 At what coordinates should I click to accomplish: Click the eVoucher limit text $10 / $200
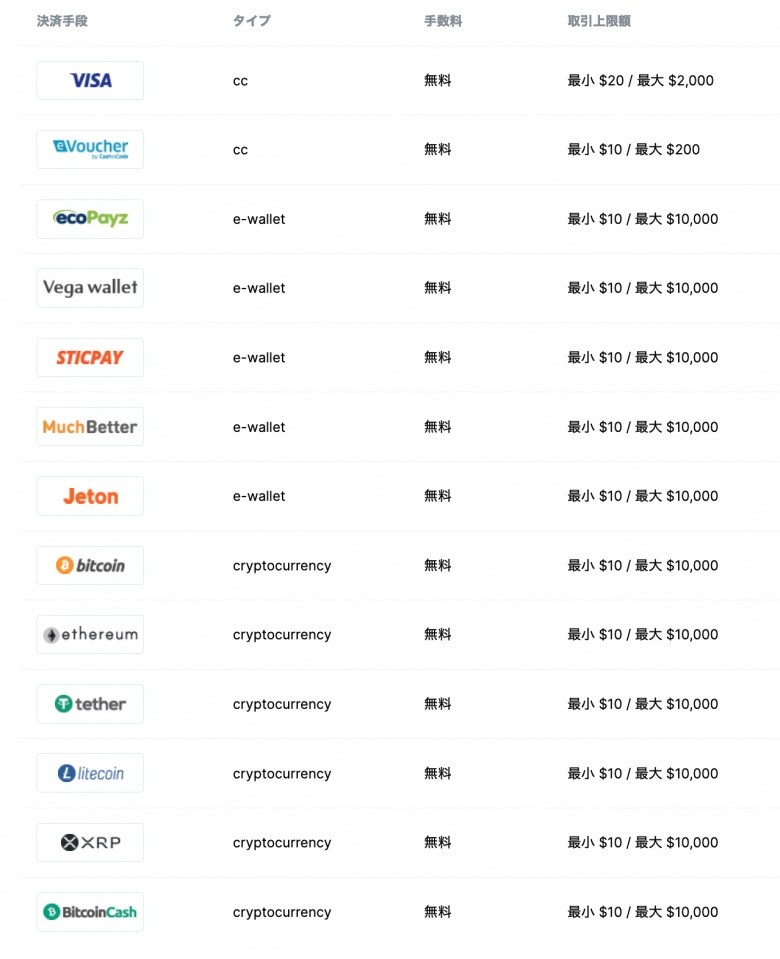tap(634, 149)
